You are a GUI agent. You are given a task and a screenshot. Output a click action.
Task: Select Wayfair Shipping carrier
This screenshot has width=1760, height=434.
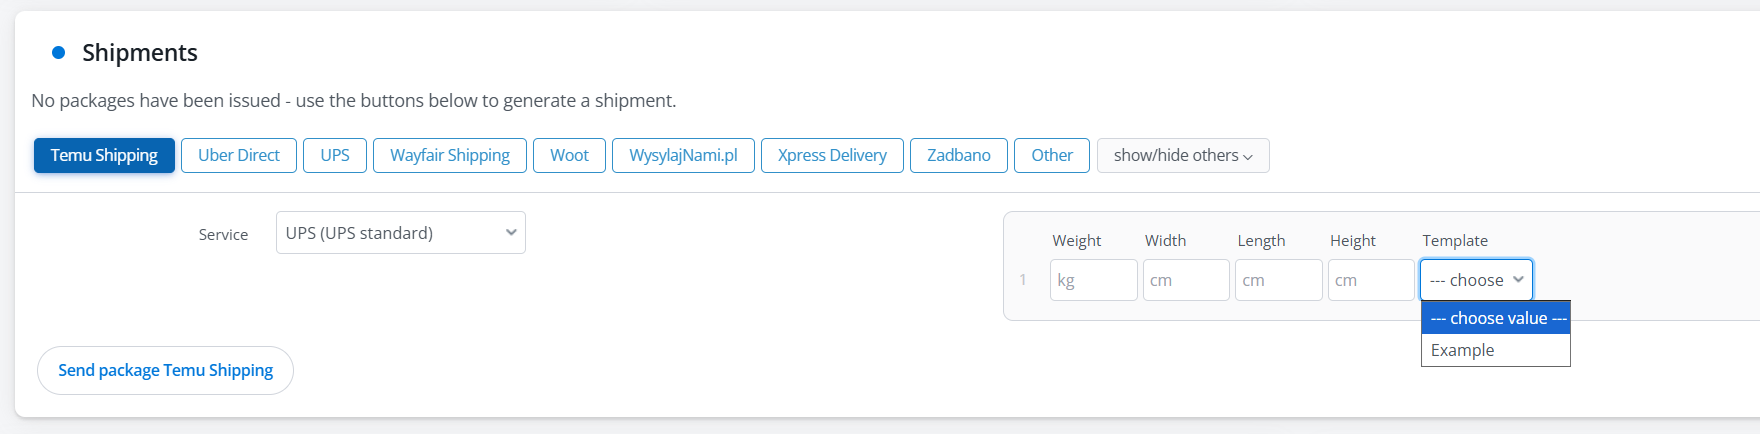click(450, 156)
